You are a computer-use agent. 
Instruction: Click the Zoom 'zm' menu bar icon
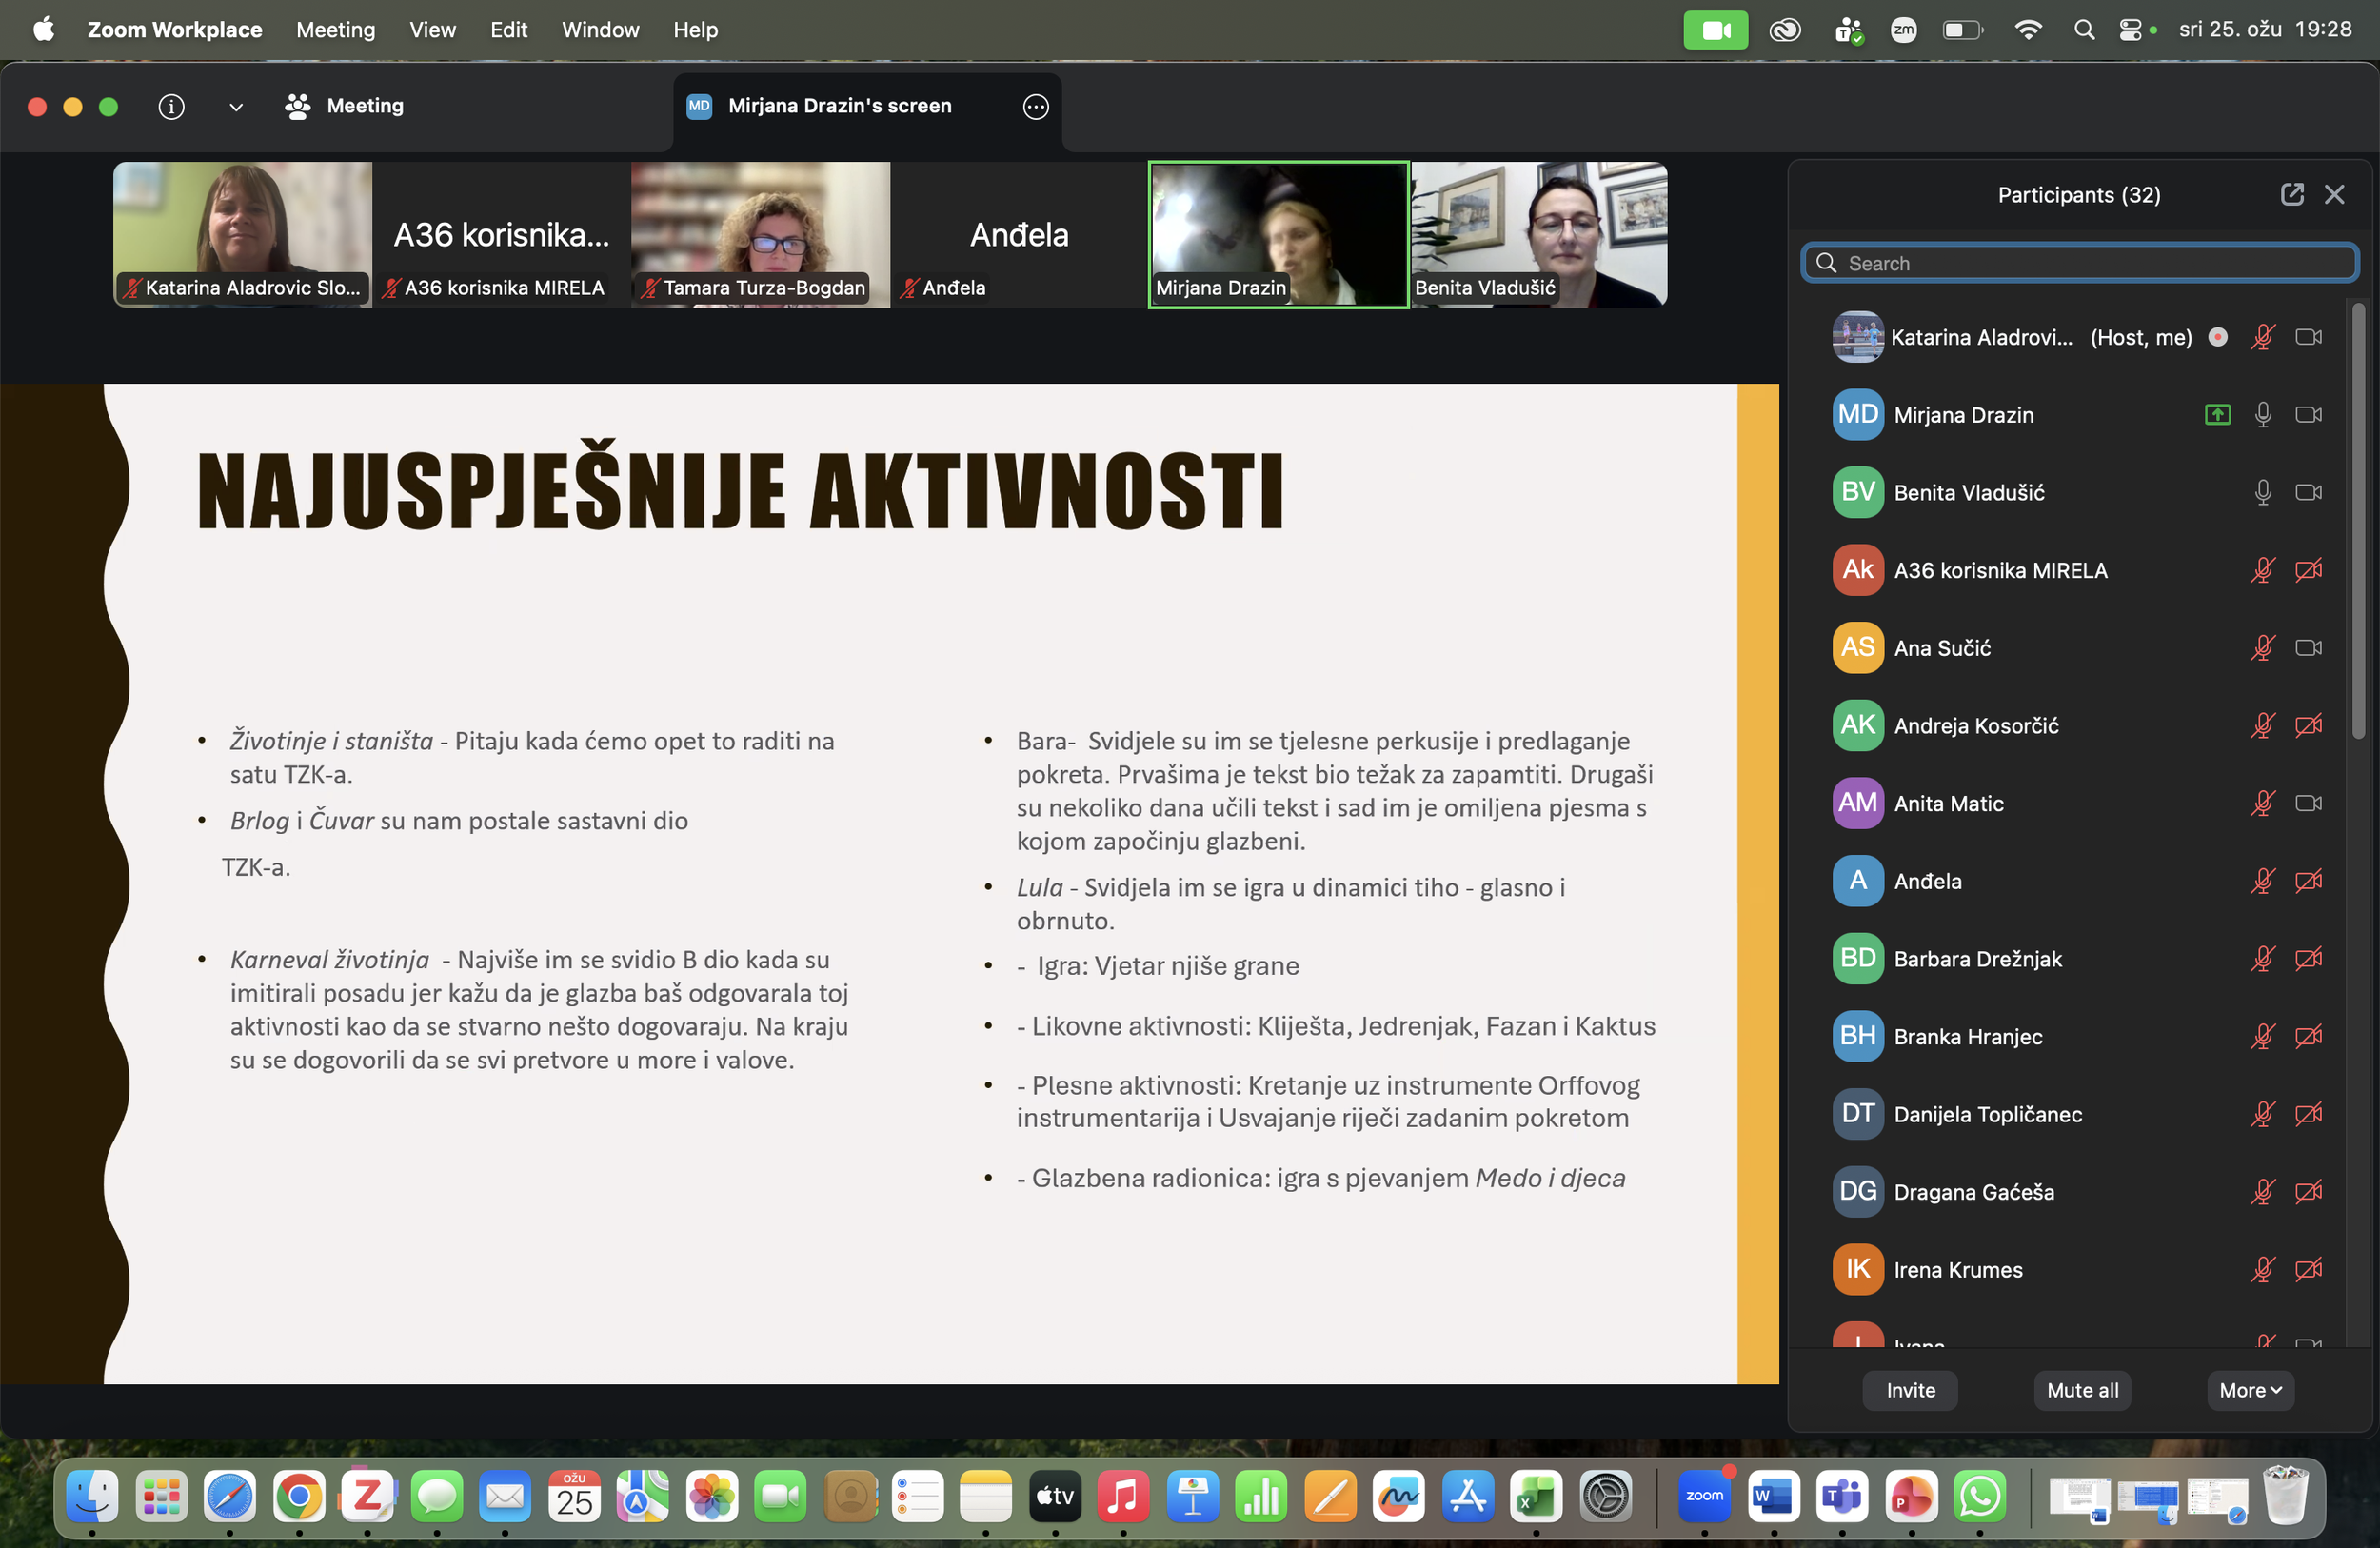[x=1903, y=30]
